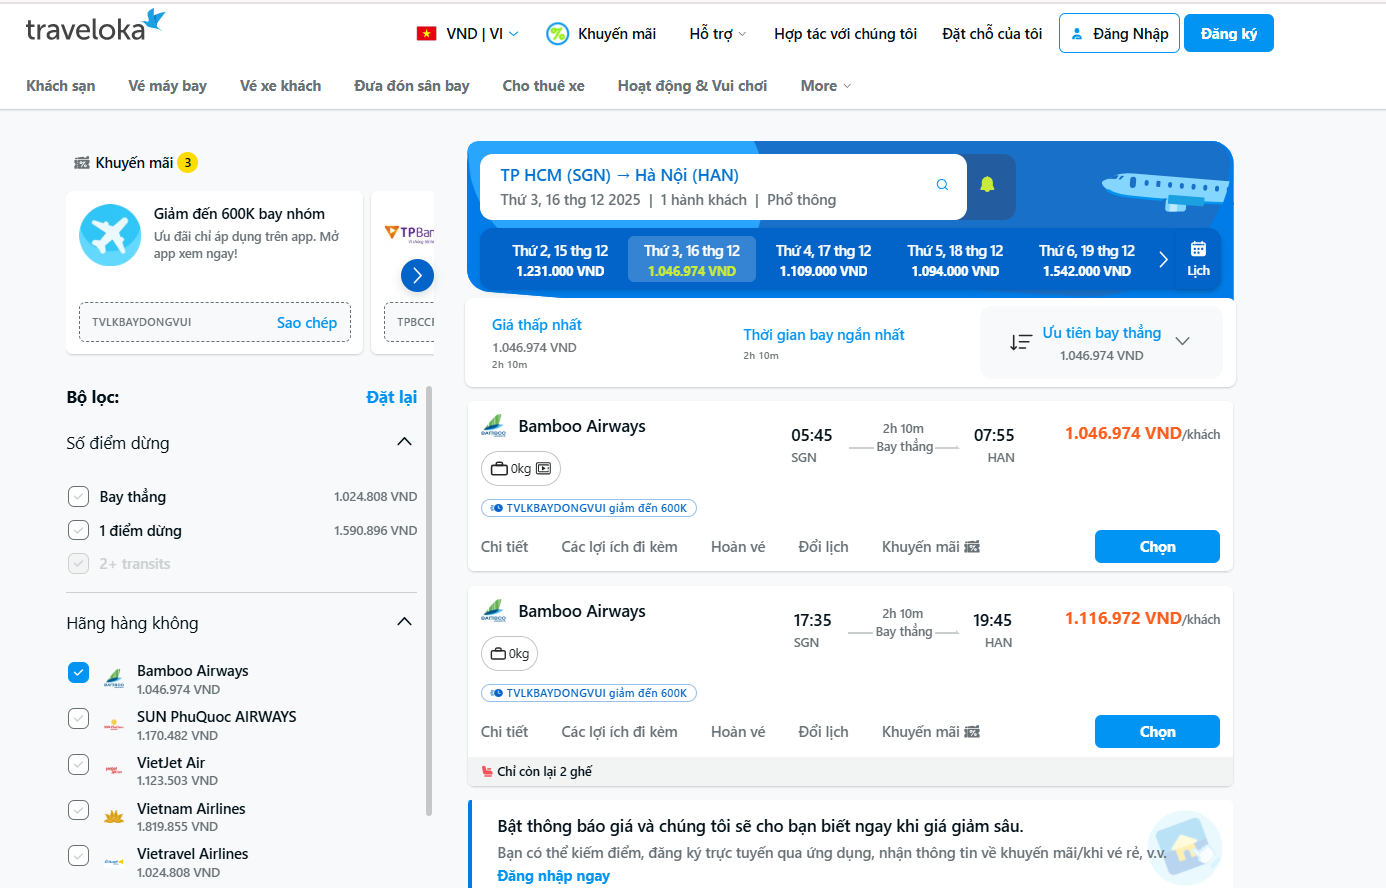Open the VND | VI currency language dropdown
Image resolution: width=1386 pixels, height=888 pixels.
point(468,34)
